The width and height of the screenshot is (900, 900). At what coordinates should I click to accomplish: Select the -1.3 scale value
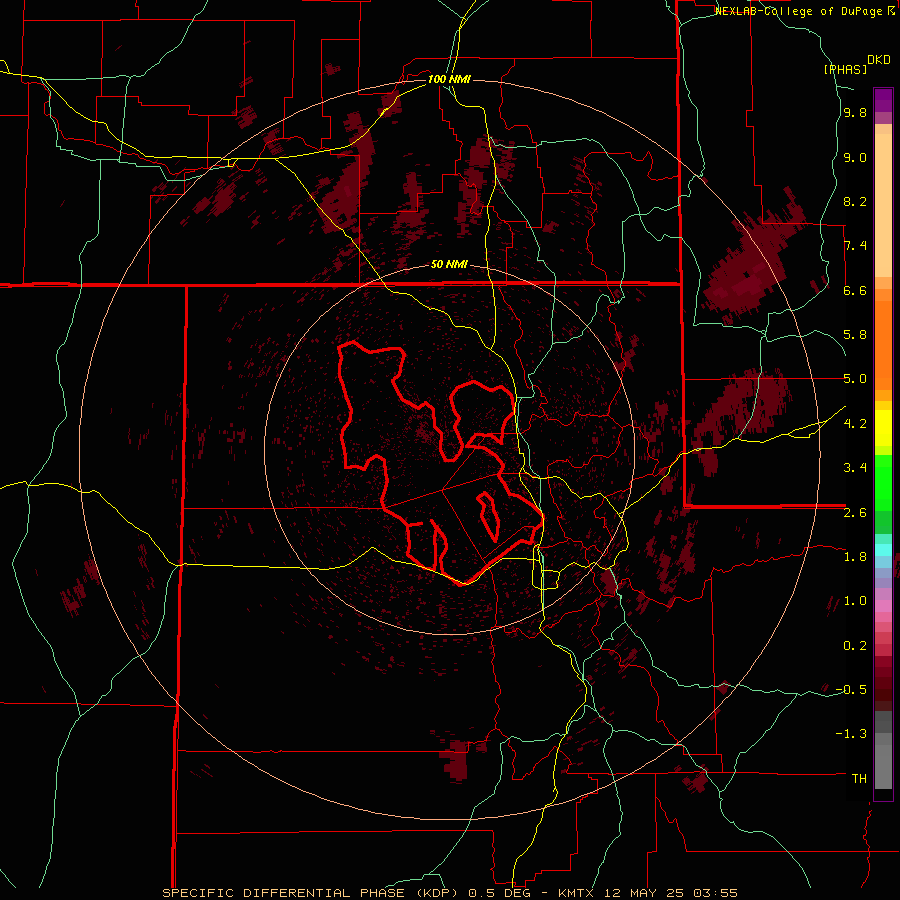851,734
